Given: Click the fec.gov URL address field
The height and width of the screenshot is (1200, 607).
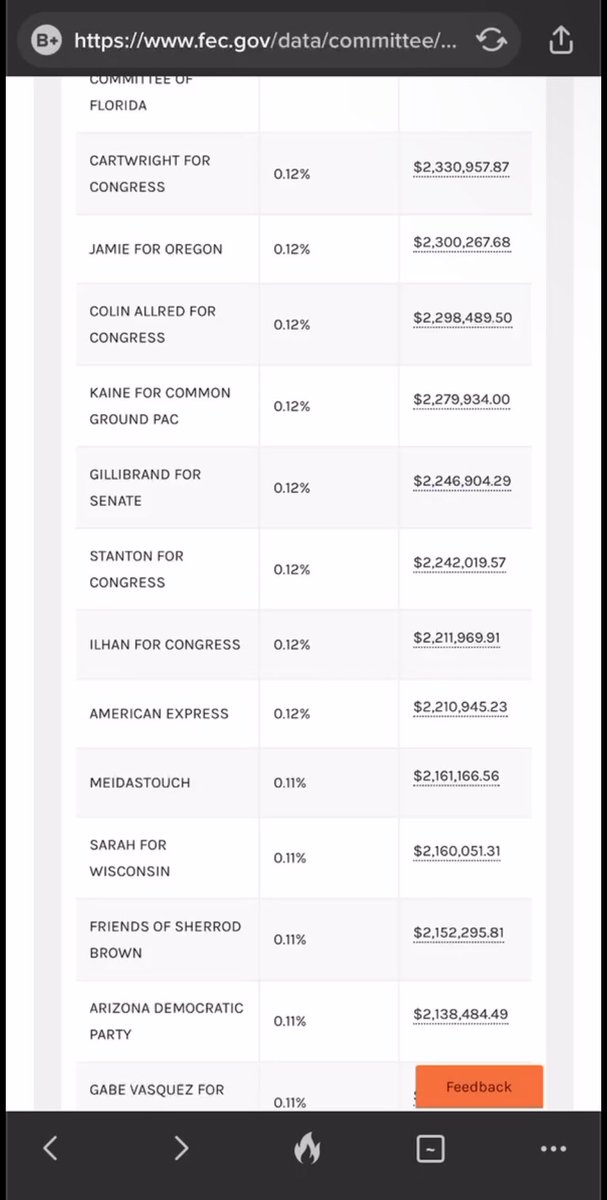Looking at the screenshot, I should click(x=265, y=40).
